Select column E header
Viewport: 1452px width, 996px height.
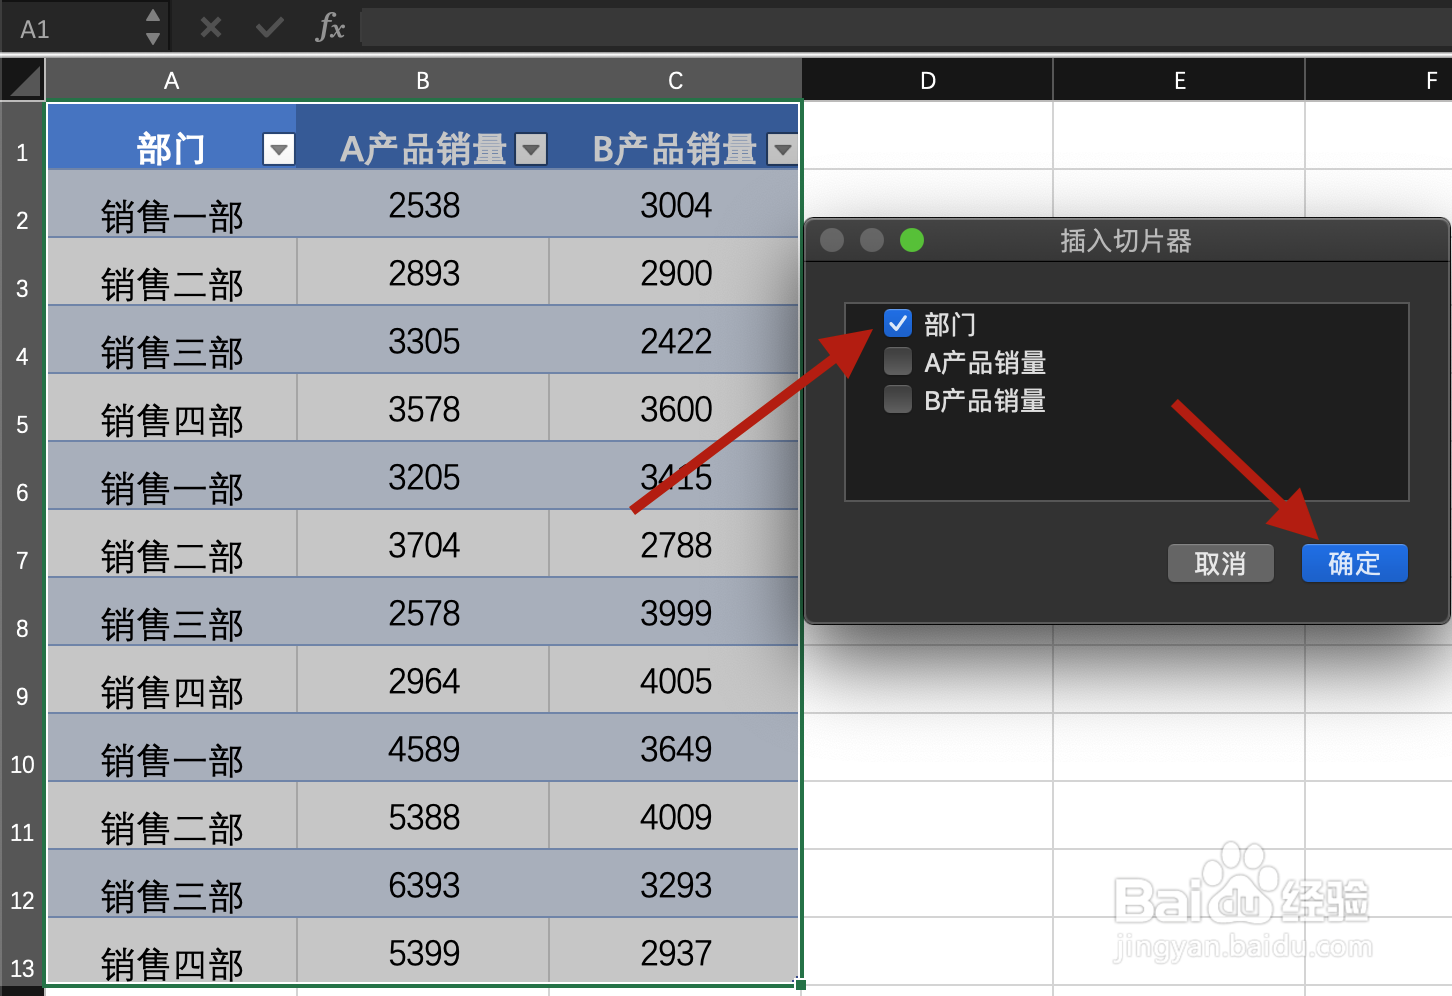point(1180,80)
